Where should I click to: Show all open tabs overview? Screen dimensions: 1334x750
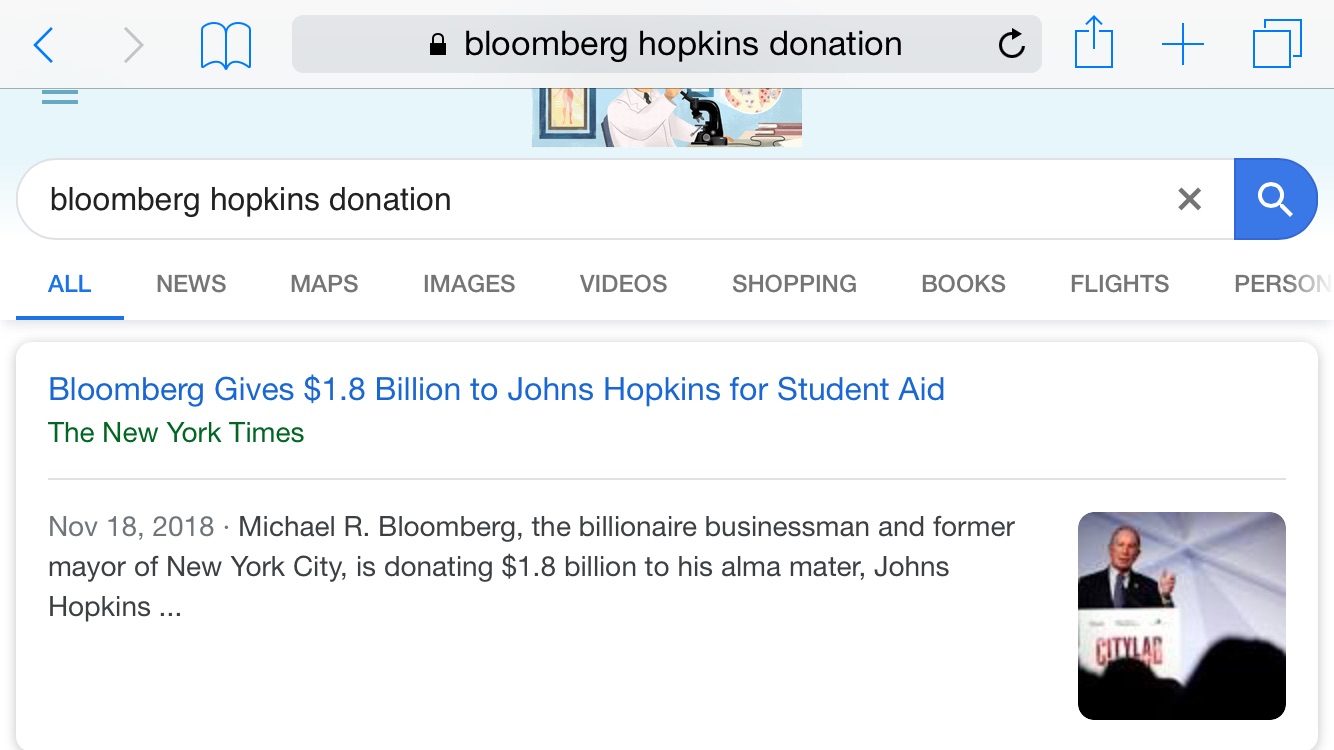coord(1277,44)
